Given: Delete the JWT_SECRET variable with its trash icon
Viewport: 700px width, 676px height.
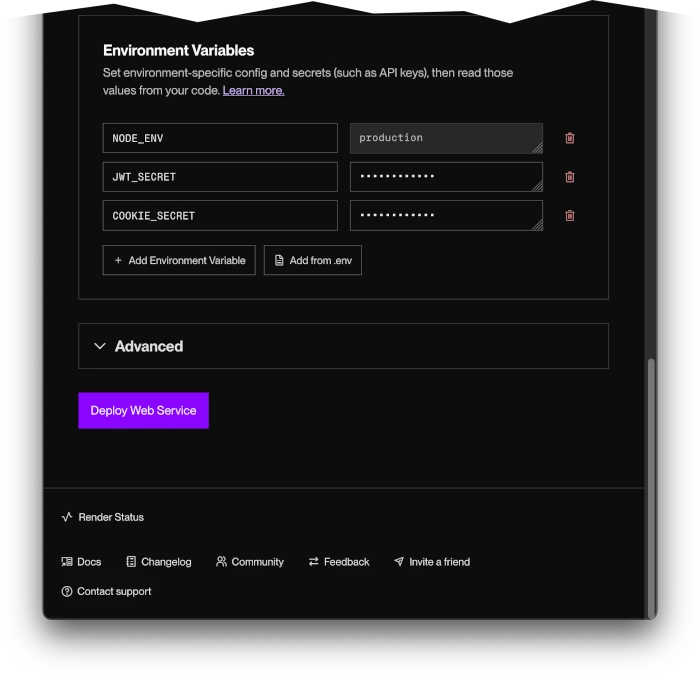Looking at the screenshot, I should pos(570,177).
